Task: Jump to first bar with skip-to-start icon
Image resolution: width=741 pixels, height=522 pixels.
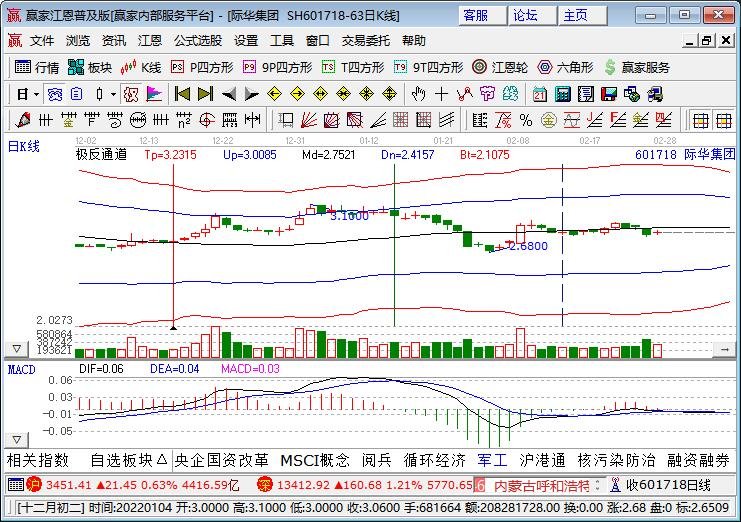Action: [182, 94]
